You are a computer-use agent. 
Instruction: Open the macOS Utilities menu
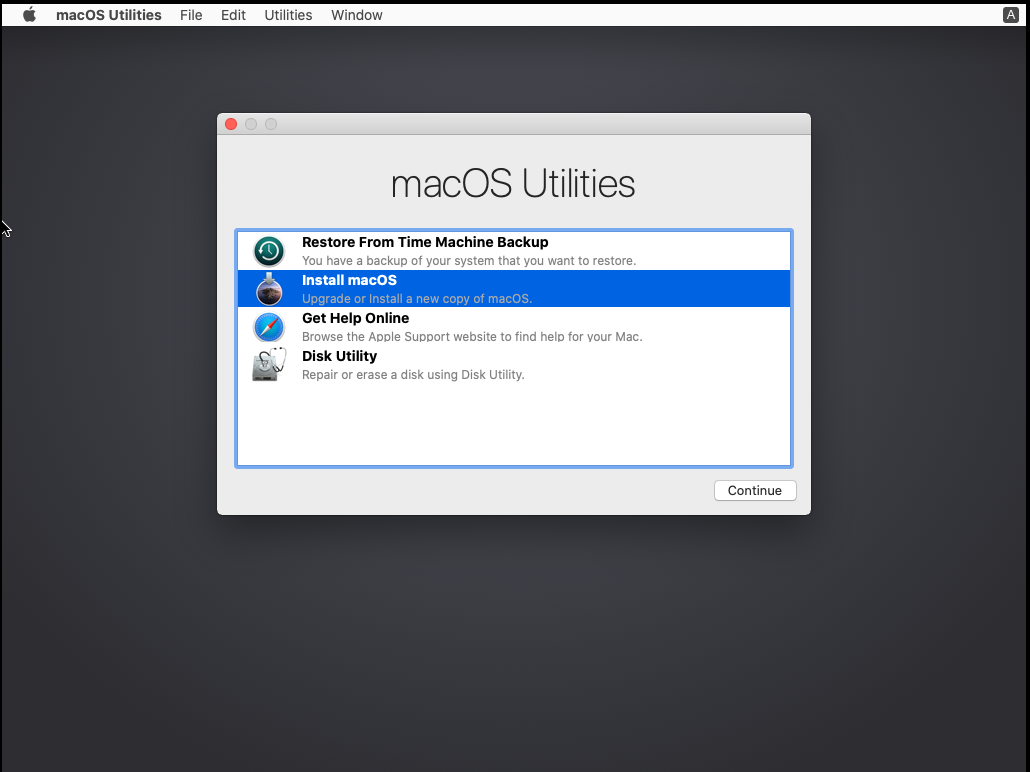tap(108, 14)
